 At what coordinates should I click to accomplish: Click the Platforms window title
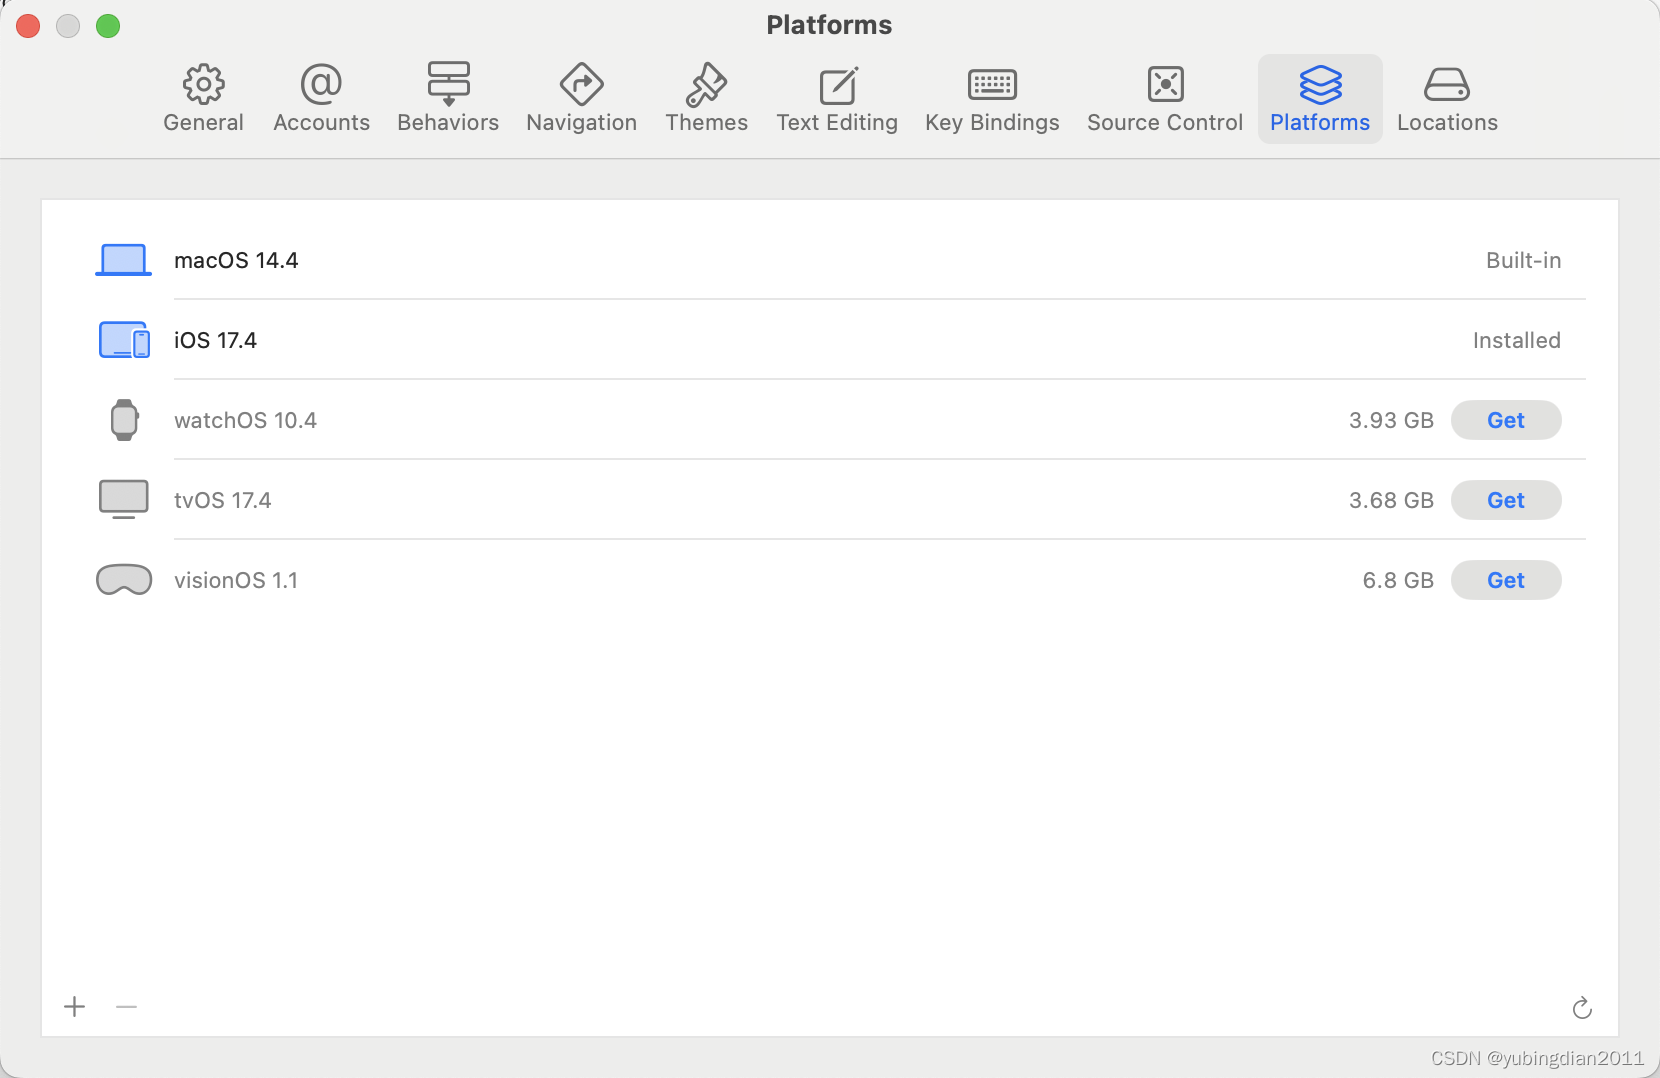click(x=829, y=25)
